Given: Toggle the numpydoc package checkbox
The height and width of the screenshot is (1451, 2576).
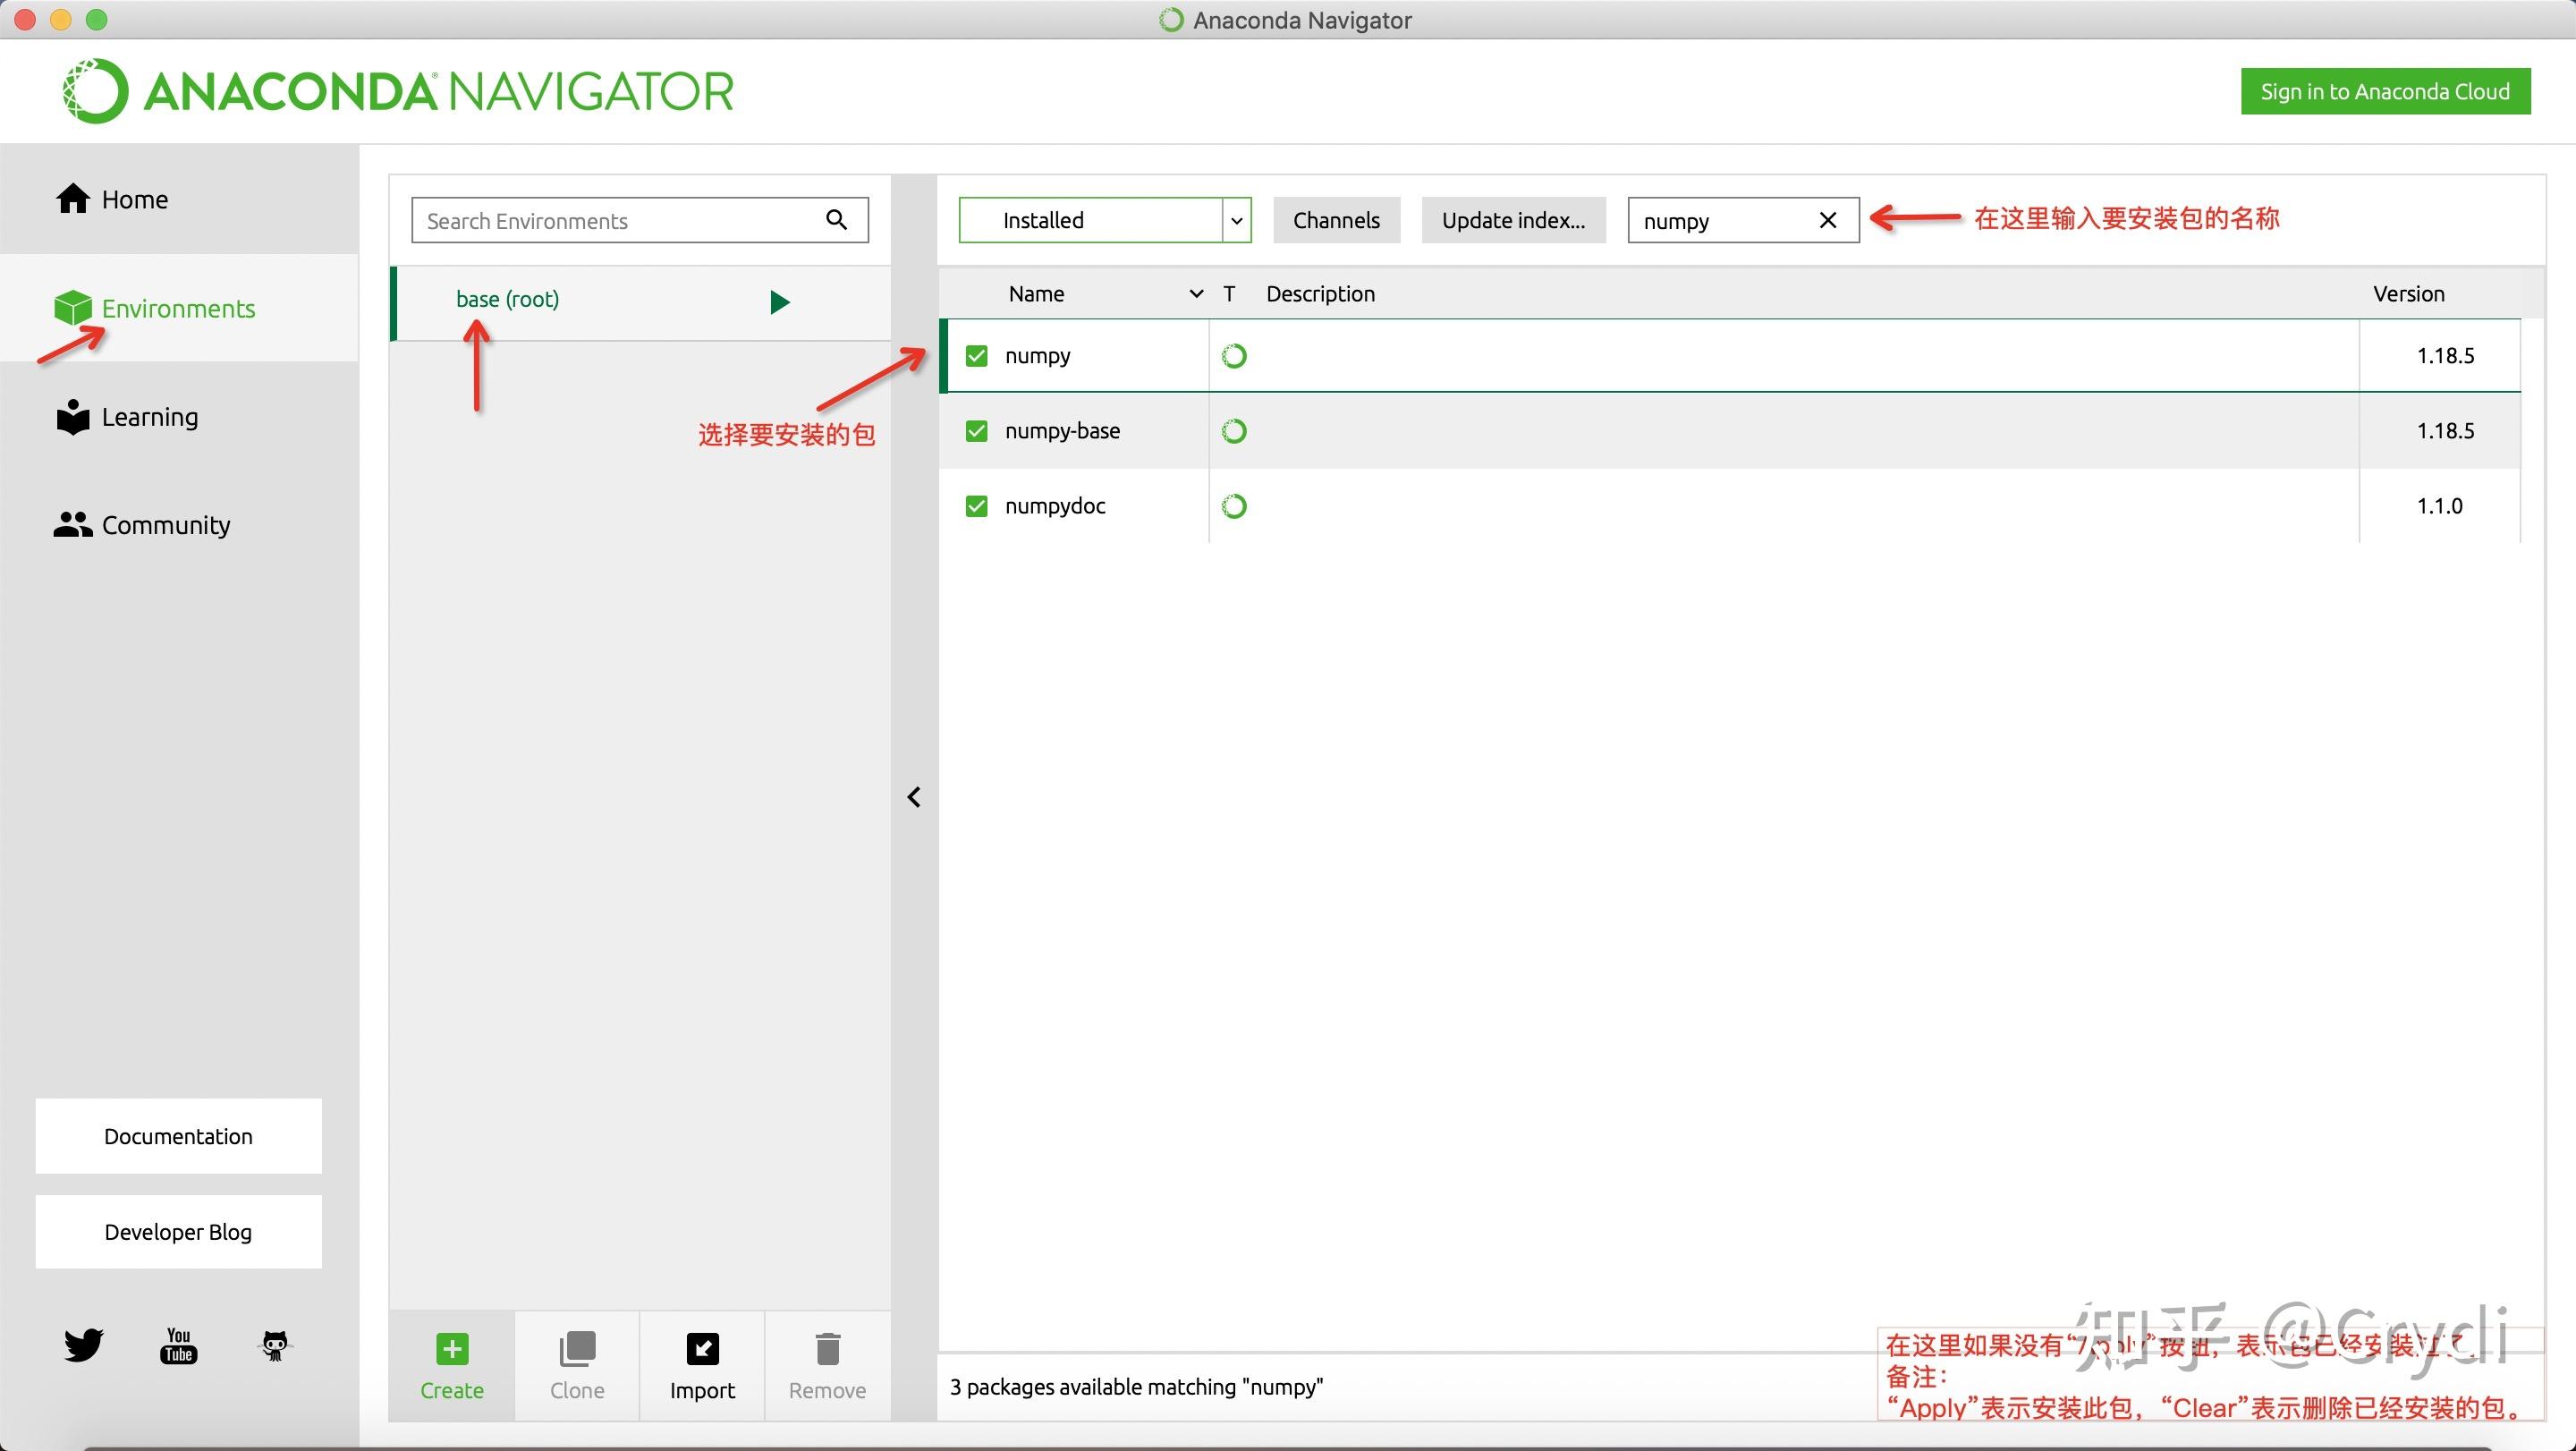Looking at the screenshot, I should click(x=977, y=506).
